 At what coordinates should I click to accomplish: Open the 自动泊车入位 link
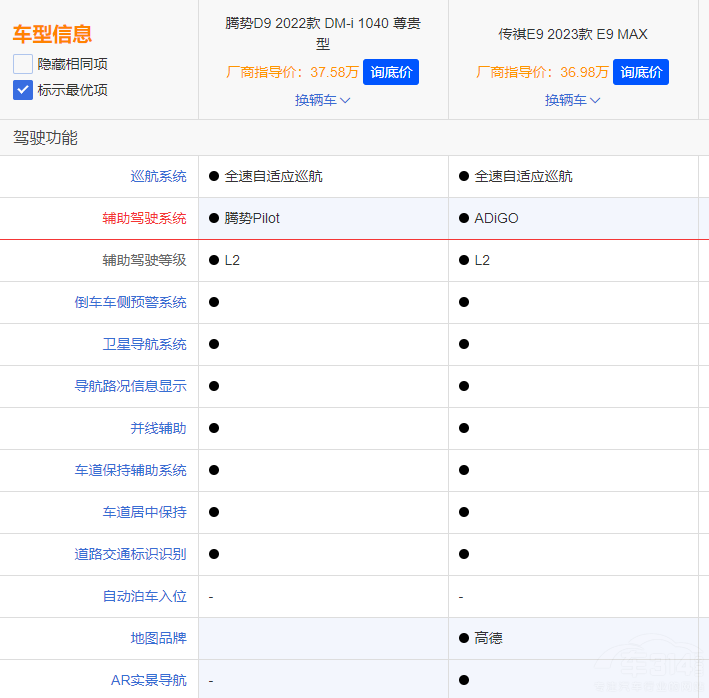pos(144,596)
